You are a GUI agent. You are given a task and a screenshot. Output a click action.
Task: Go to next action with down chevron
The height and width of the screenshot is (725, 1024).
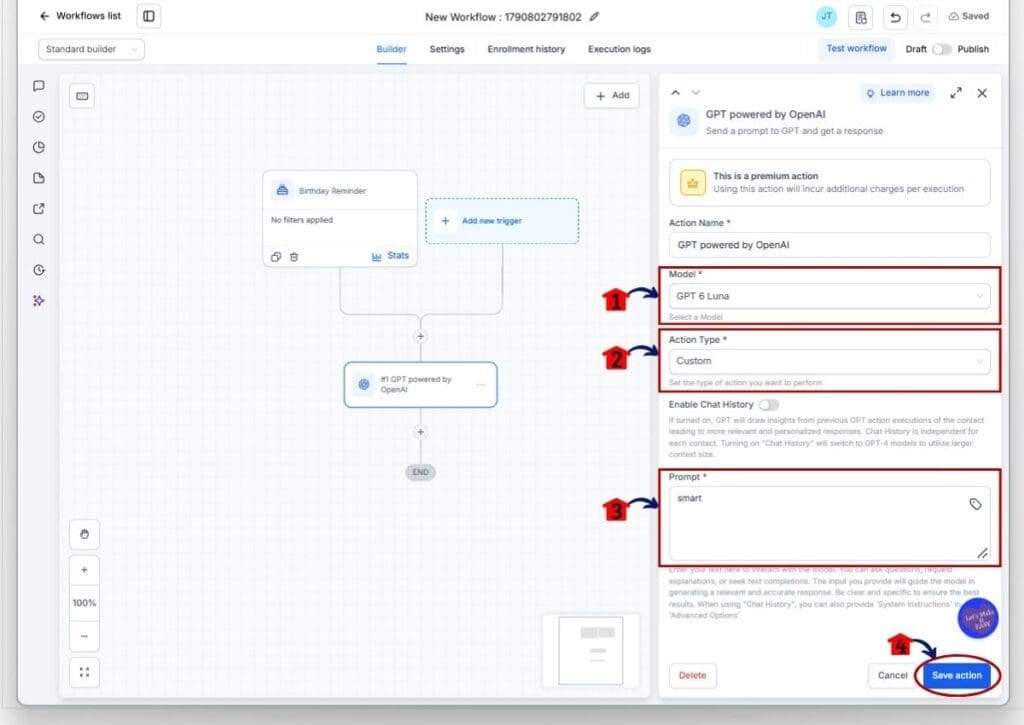(x=696, y=93)
